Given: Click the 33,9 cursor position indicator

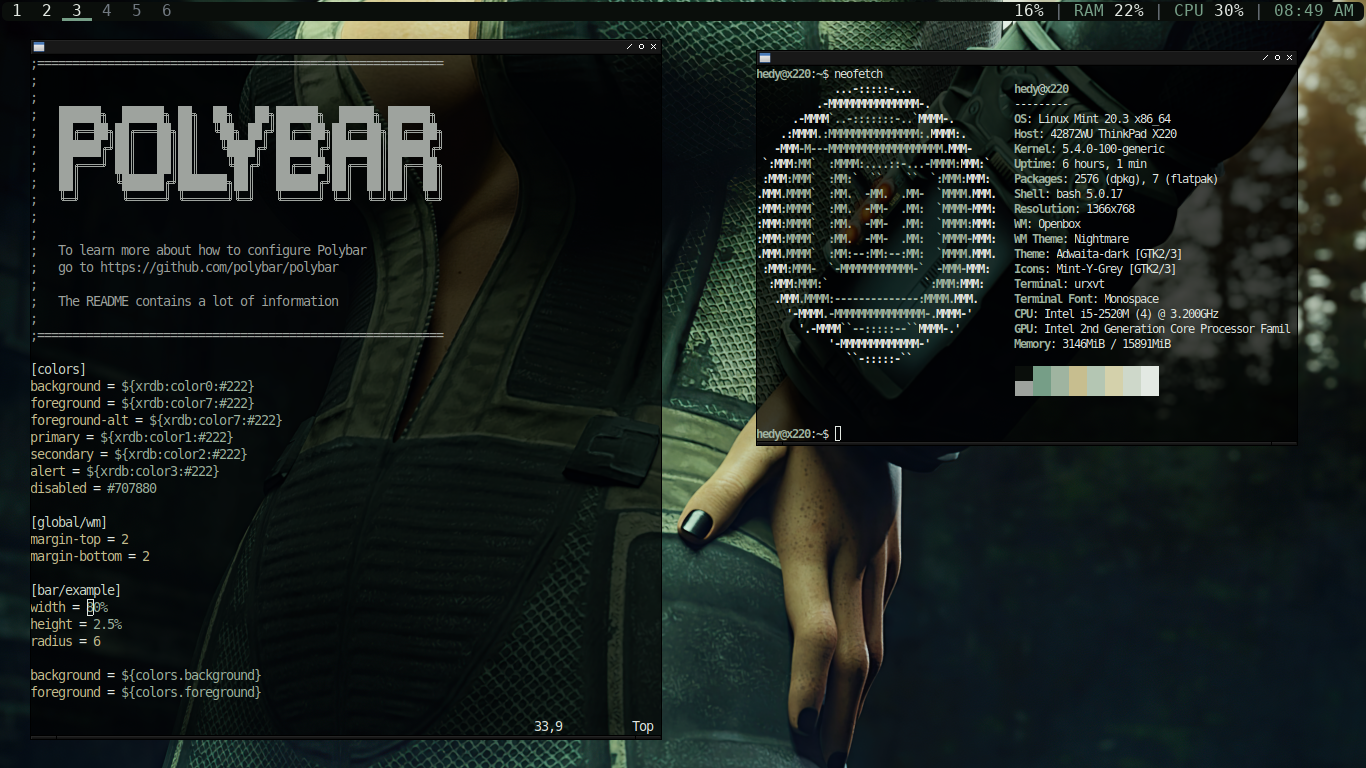Looking at the screenshot, I should tap(548, 727).
